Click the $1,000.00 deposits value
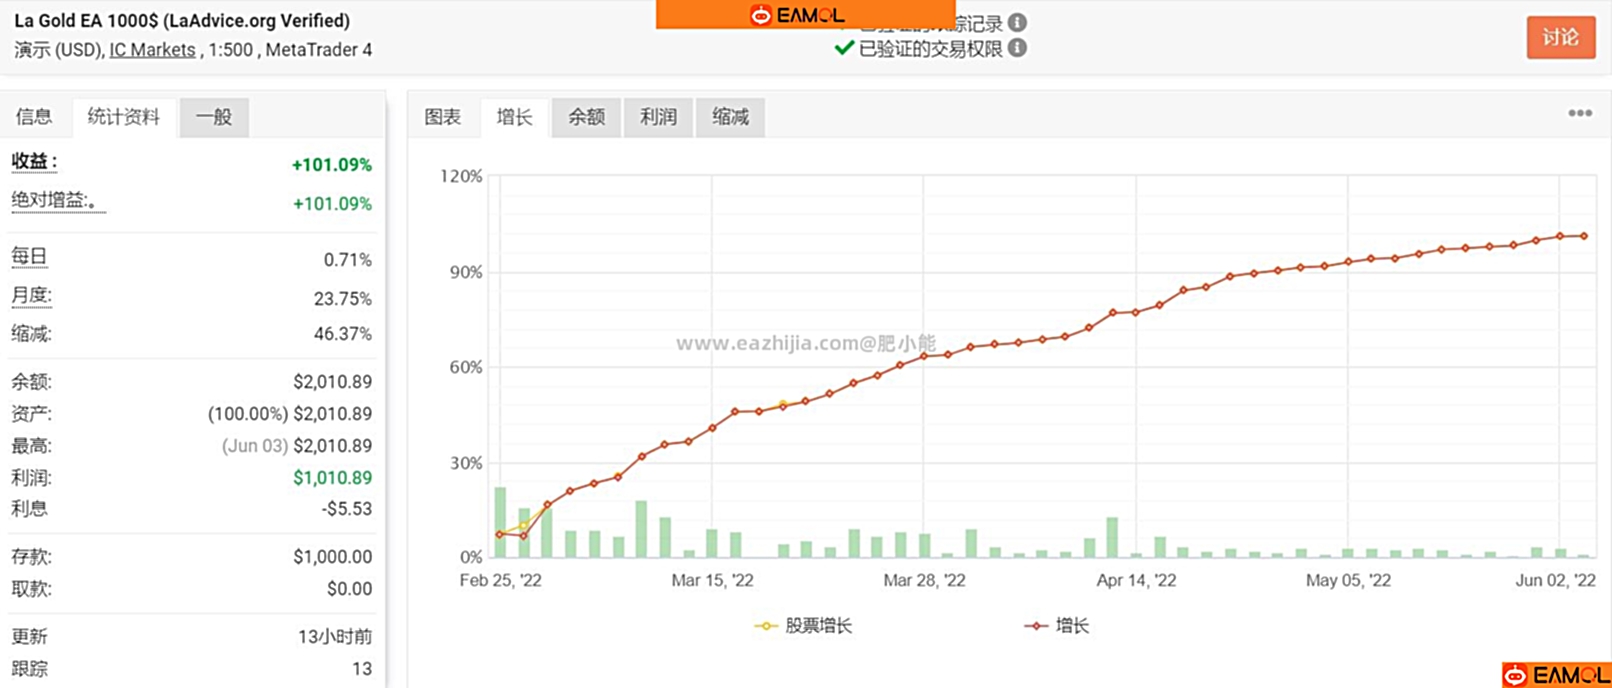This screenshot has width=1612, height=688. (332, 557)
